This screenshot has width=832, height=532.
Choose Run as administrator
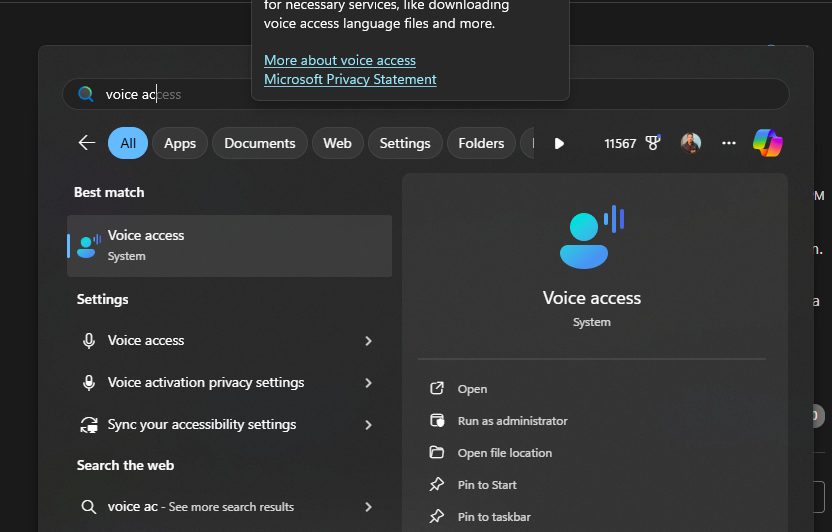point(513,421)
